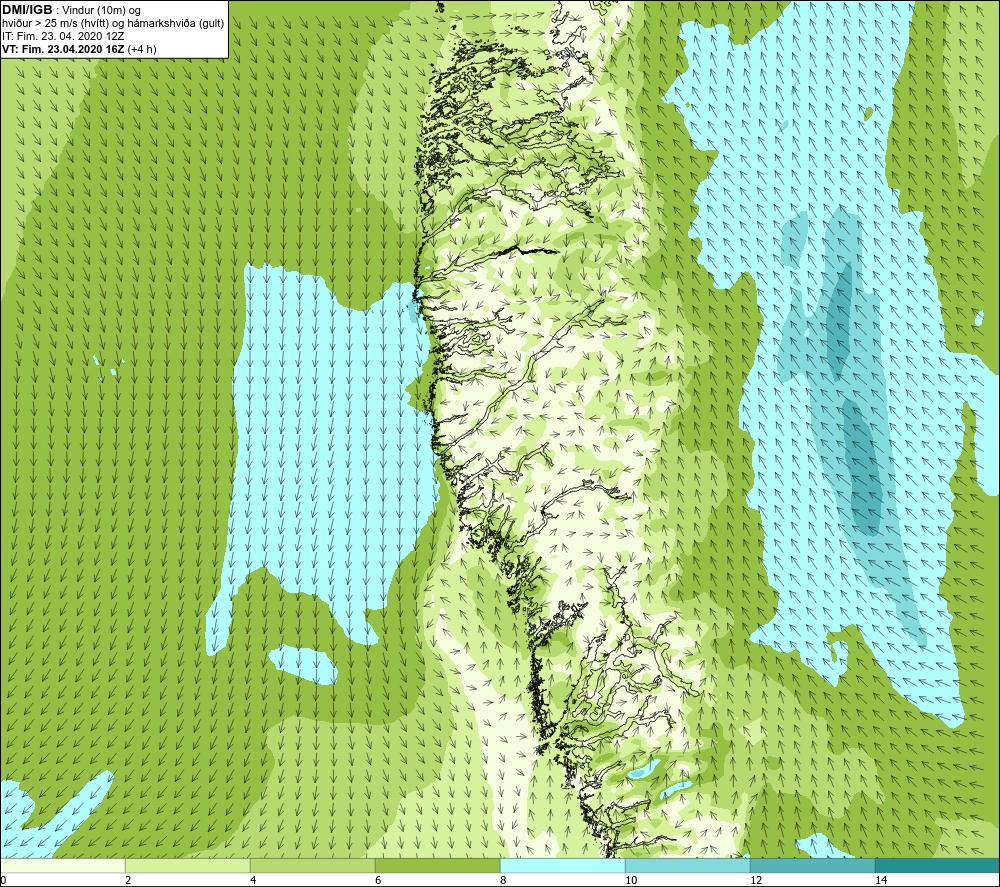Click the 'IT: Fim. 23. 04. 2020 12Z' line

click(63, 36)
